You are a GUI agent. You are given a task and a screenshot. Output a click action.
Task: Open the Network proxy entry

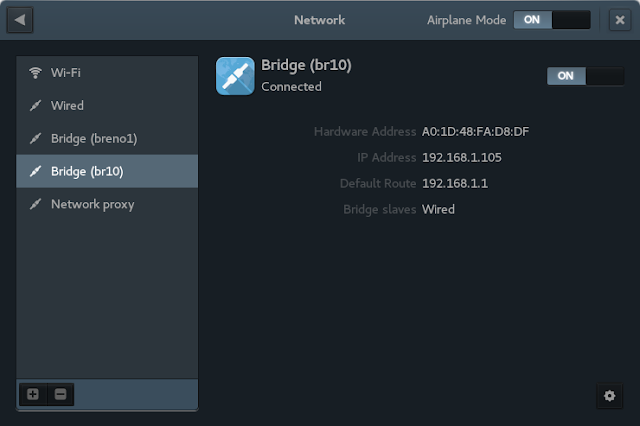tap(107, 204)
